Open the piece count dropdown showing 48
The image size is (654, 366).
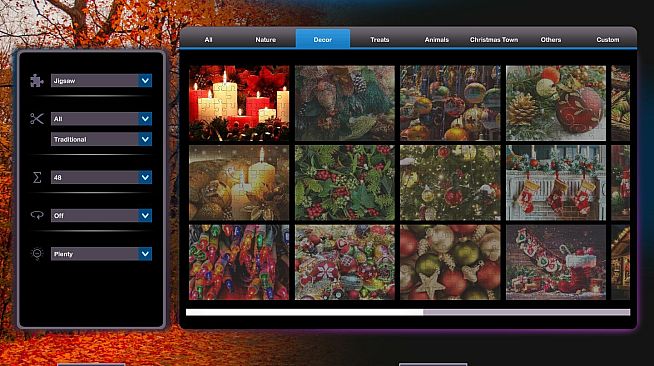point(101,178)
